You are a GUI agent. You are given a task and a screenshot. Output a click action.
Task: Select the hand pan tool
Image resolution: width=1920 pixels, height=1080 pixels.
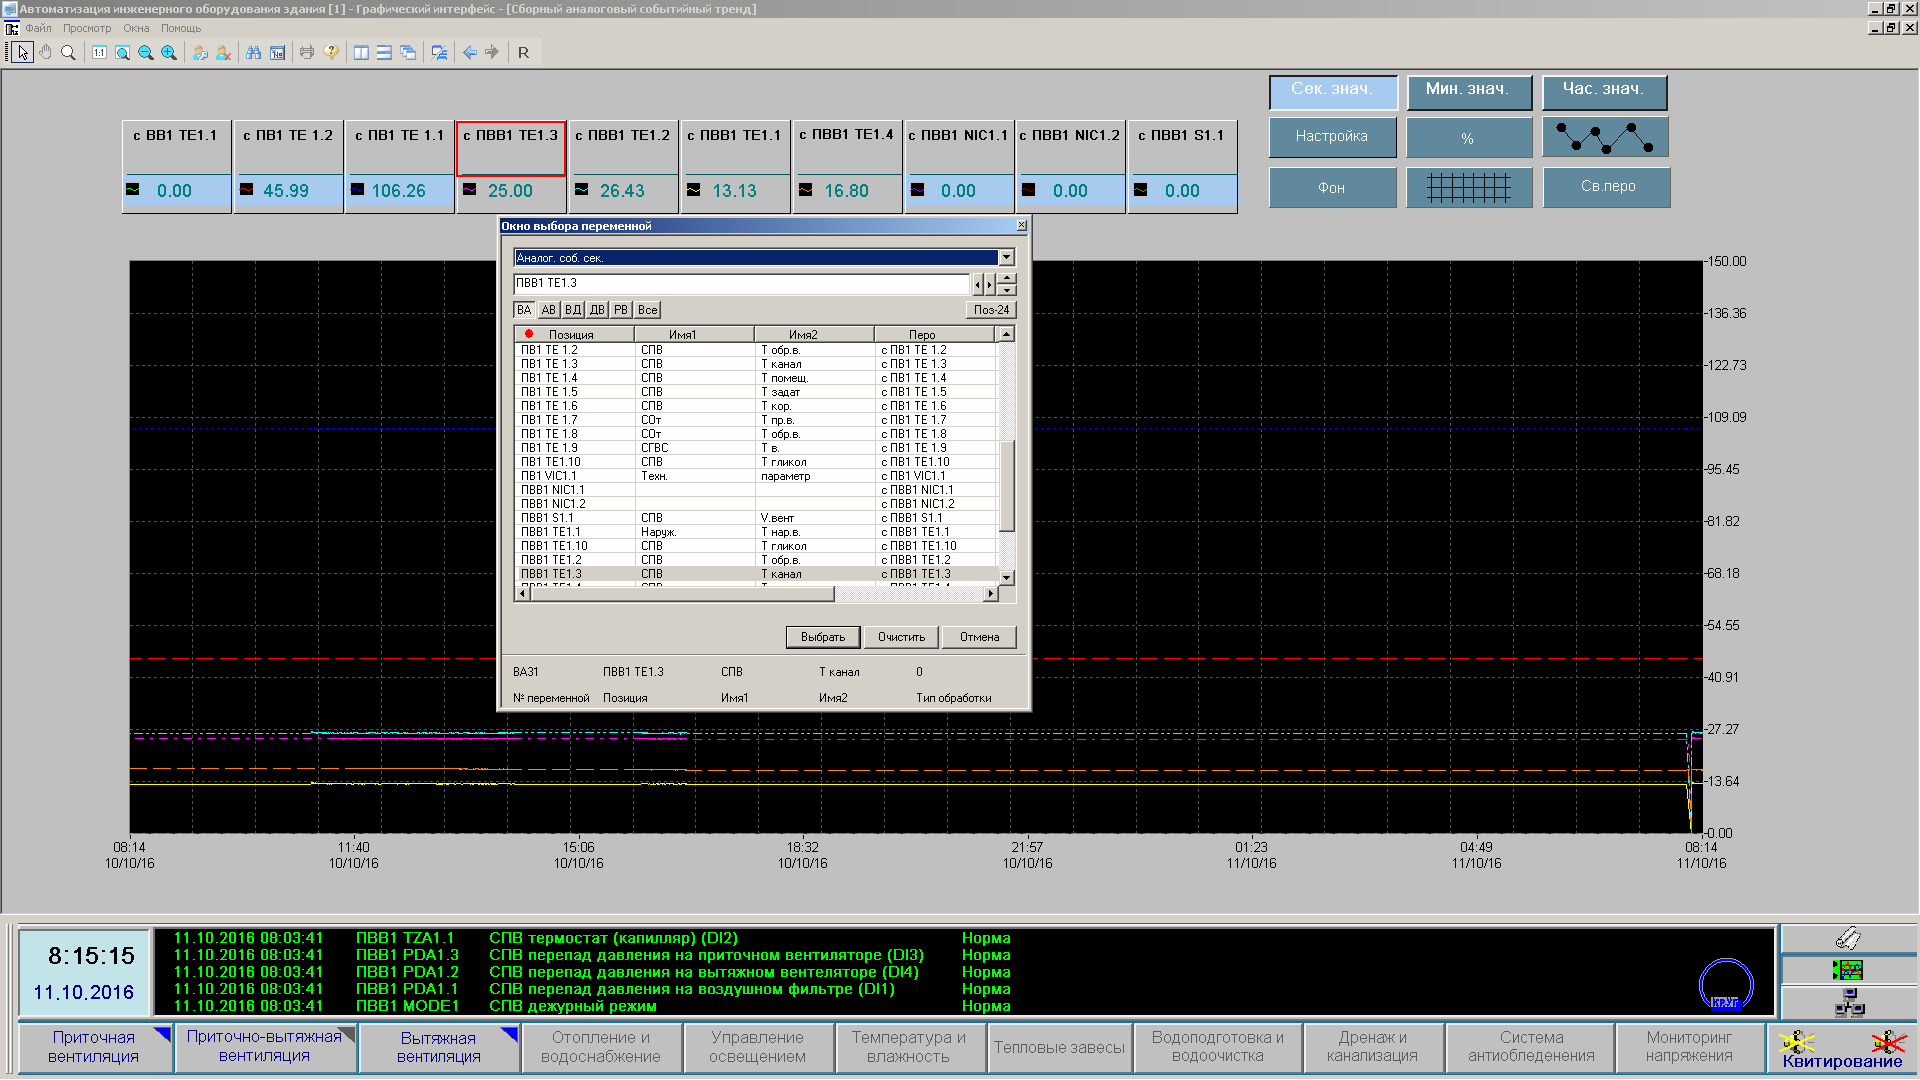[x=45, y=52]
